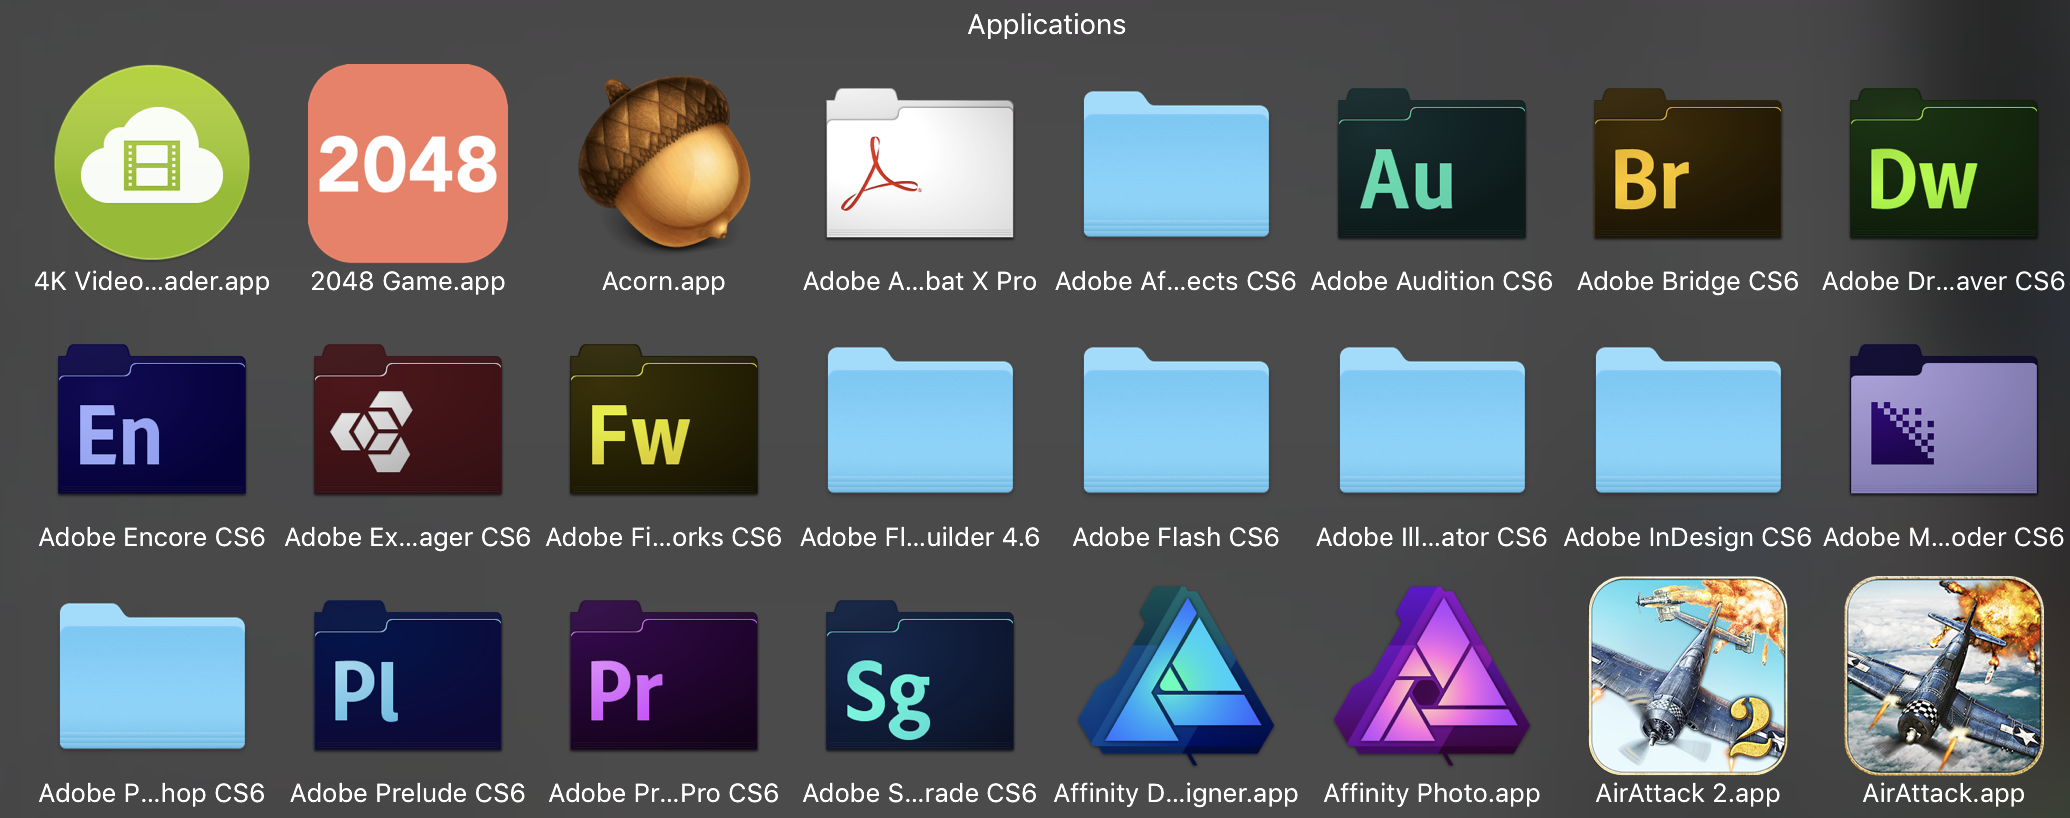The image size is (2070, 818).
Task: Select the 'Adobe Flash CS6' label
Action: point(1176,538)
